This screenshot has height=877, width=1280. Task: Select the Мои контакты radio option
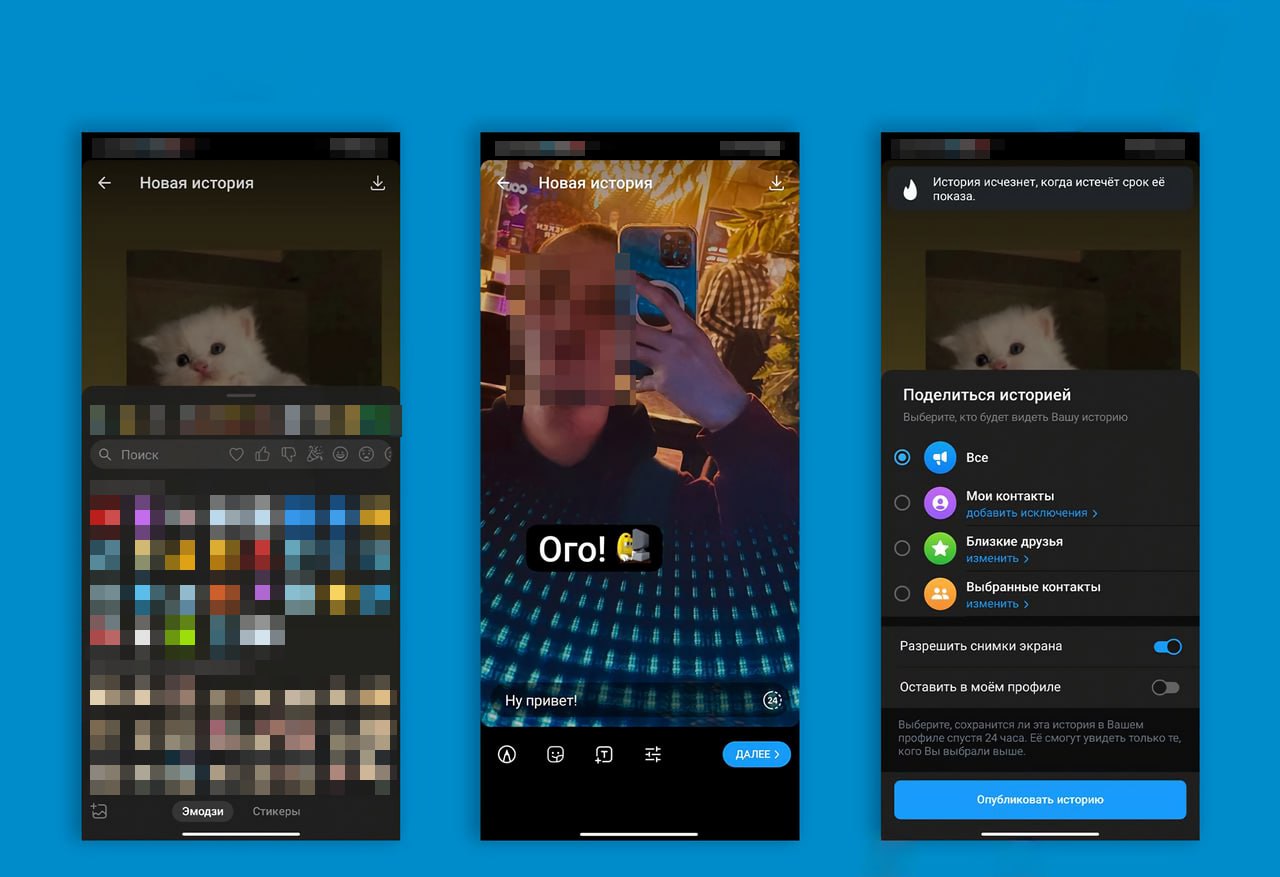[902, 503]
